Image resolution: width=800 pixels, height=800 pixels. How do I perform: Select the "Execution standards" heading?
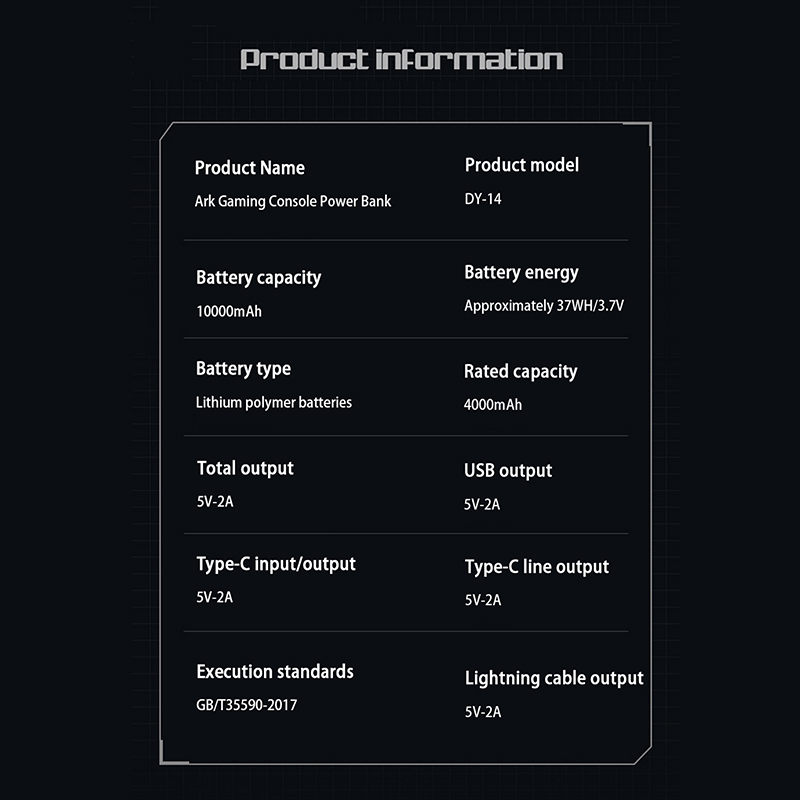[274, 672]
